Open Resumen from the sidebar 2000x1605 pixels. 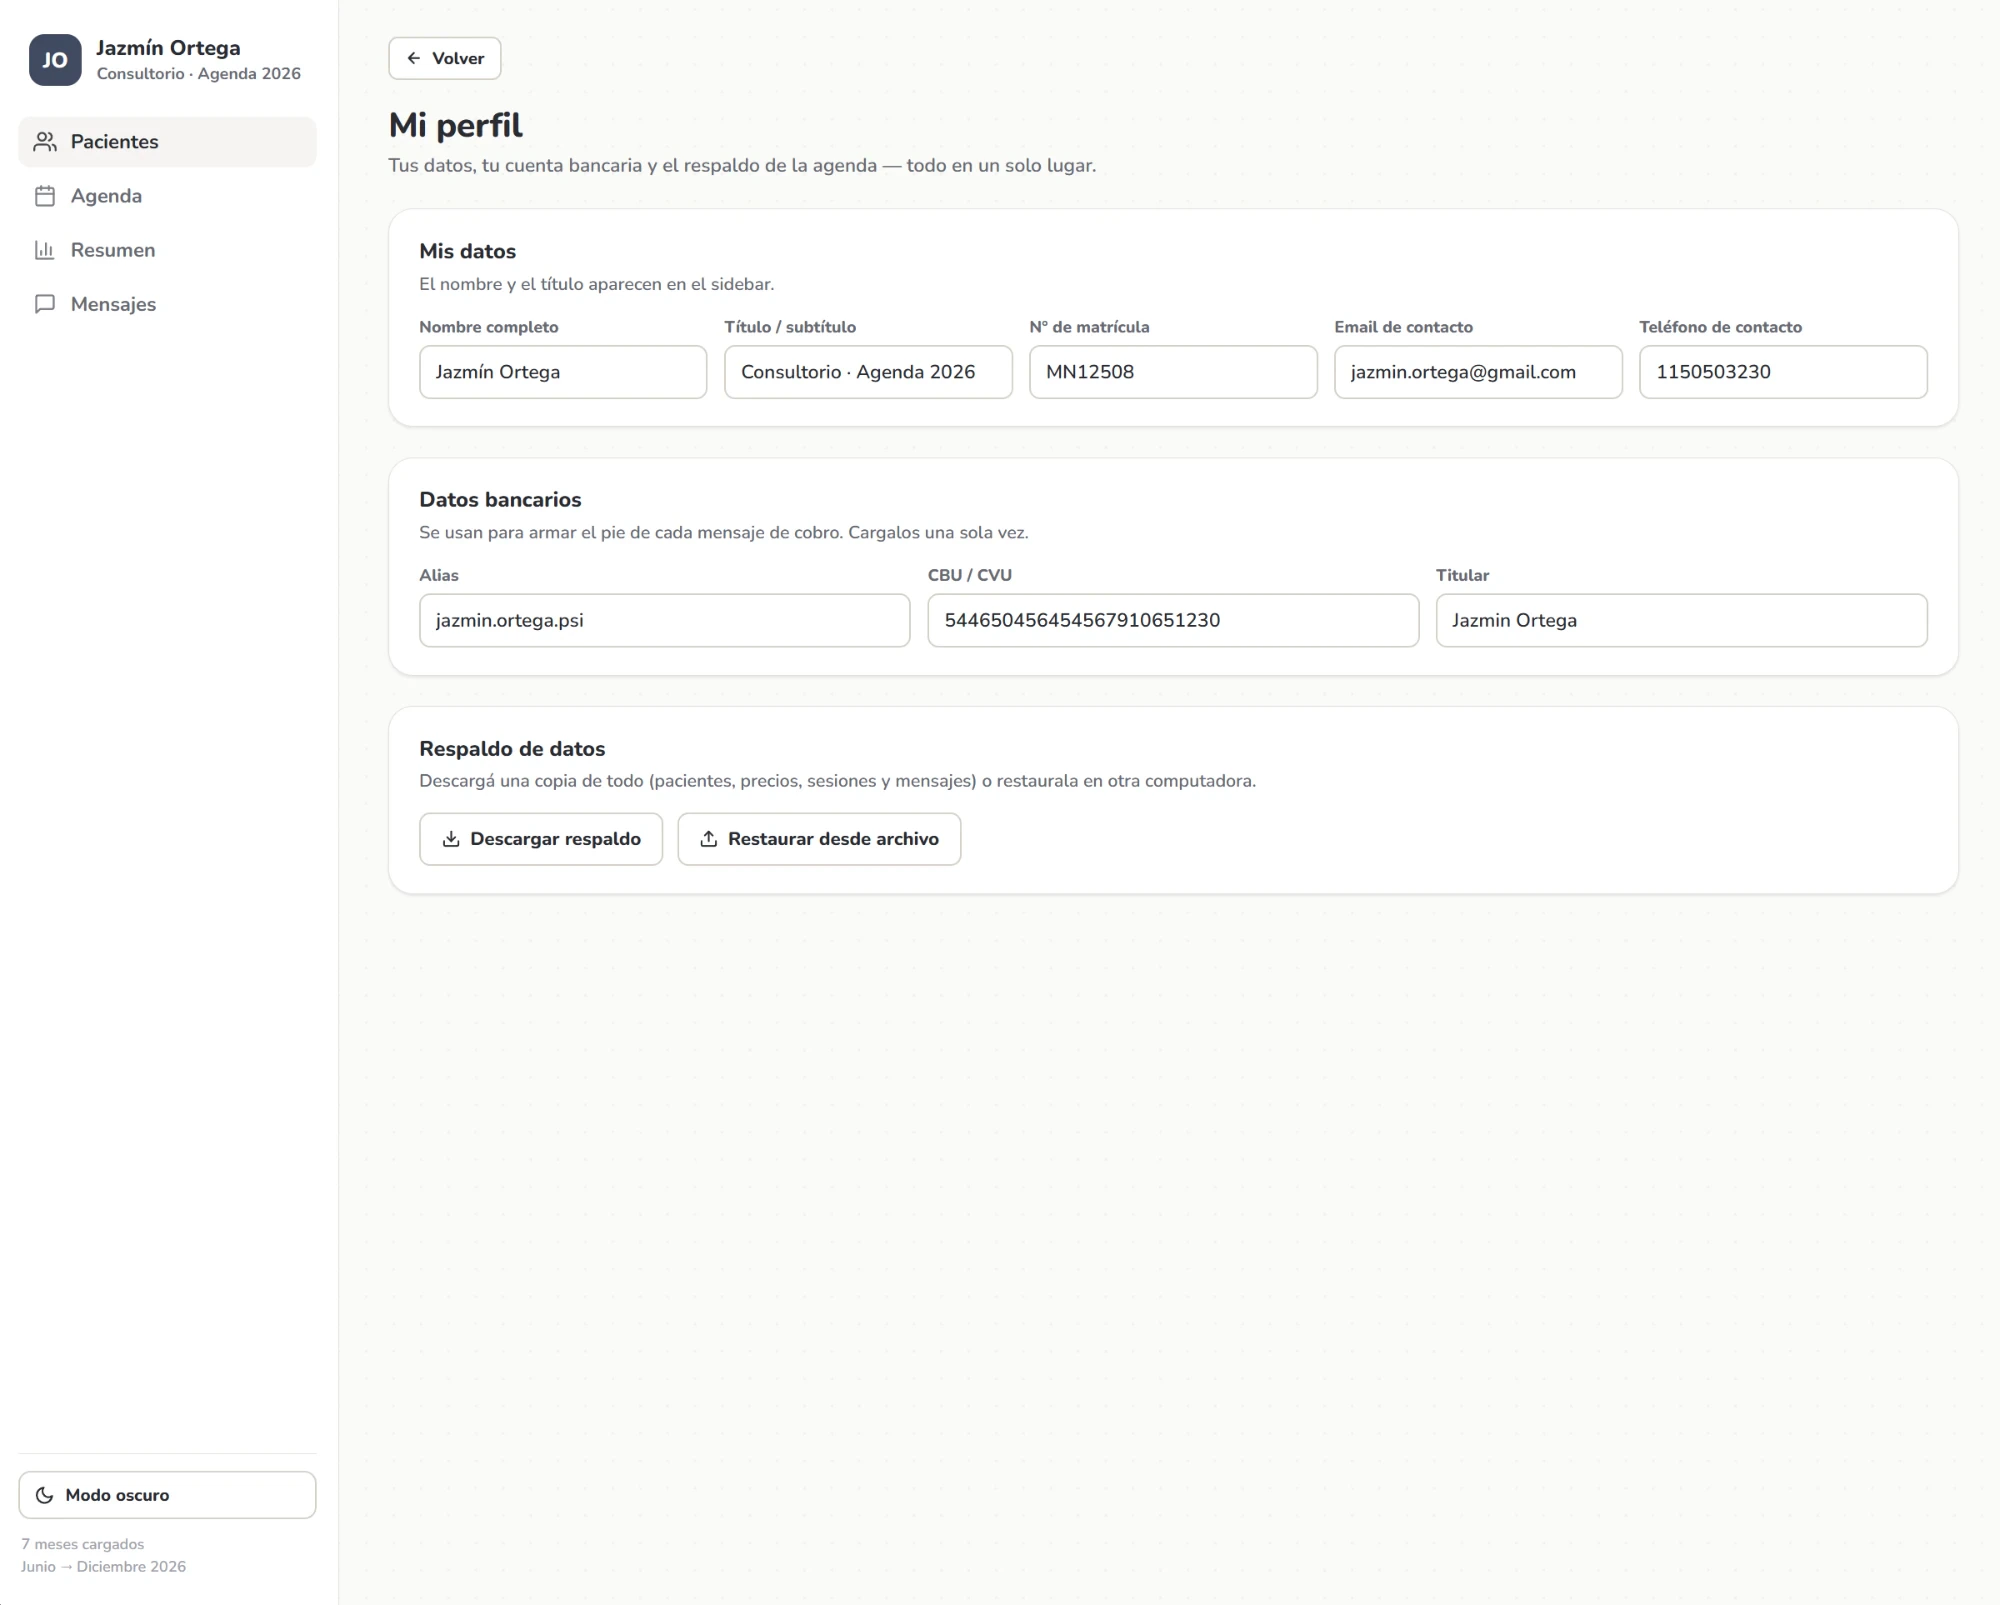pos(167,250)
